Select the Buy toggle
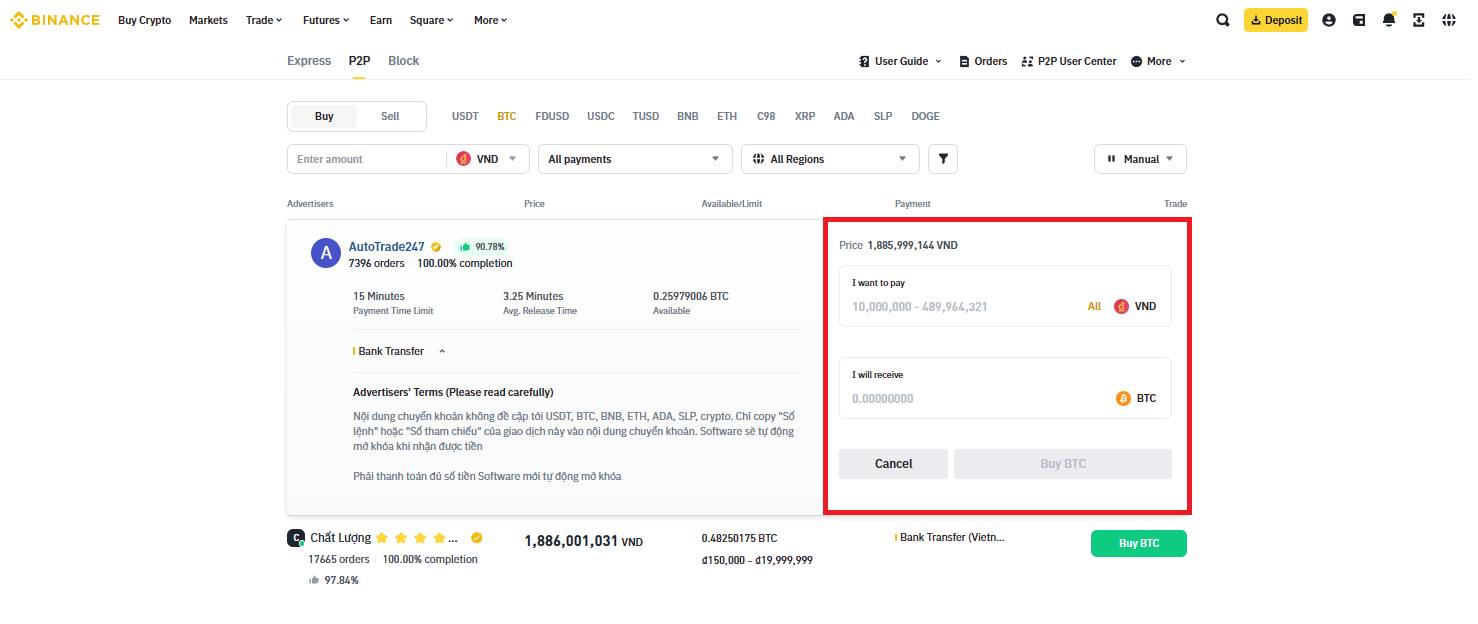This screenshot has width=1478, height=624. [x=324, y=116]
